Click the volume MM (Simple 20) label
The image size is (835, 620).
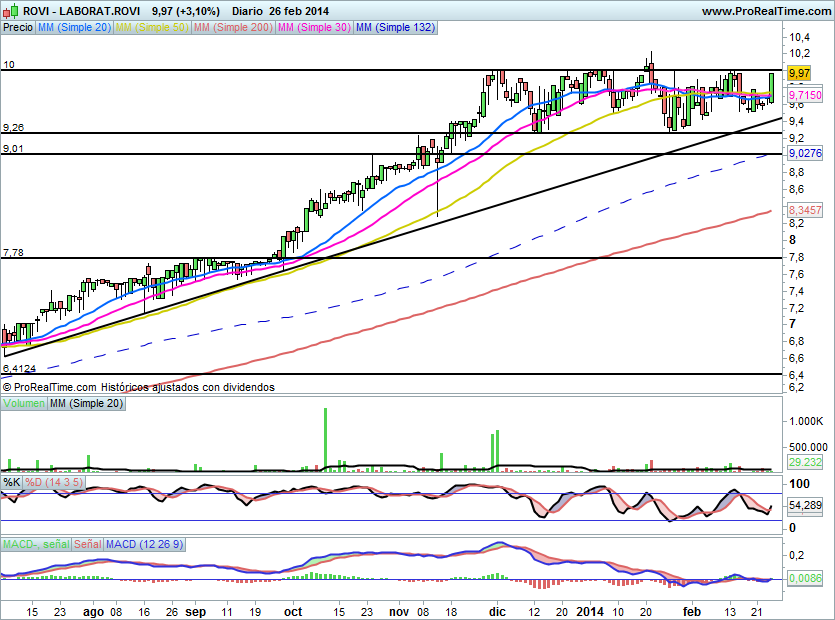pyautogui.click(x=85, y=403)
